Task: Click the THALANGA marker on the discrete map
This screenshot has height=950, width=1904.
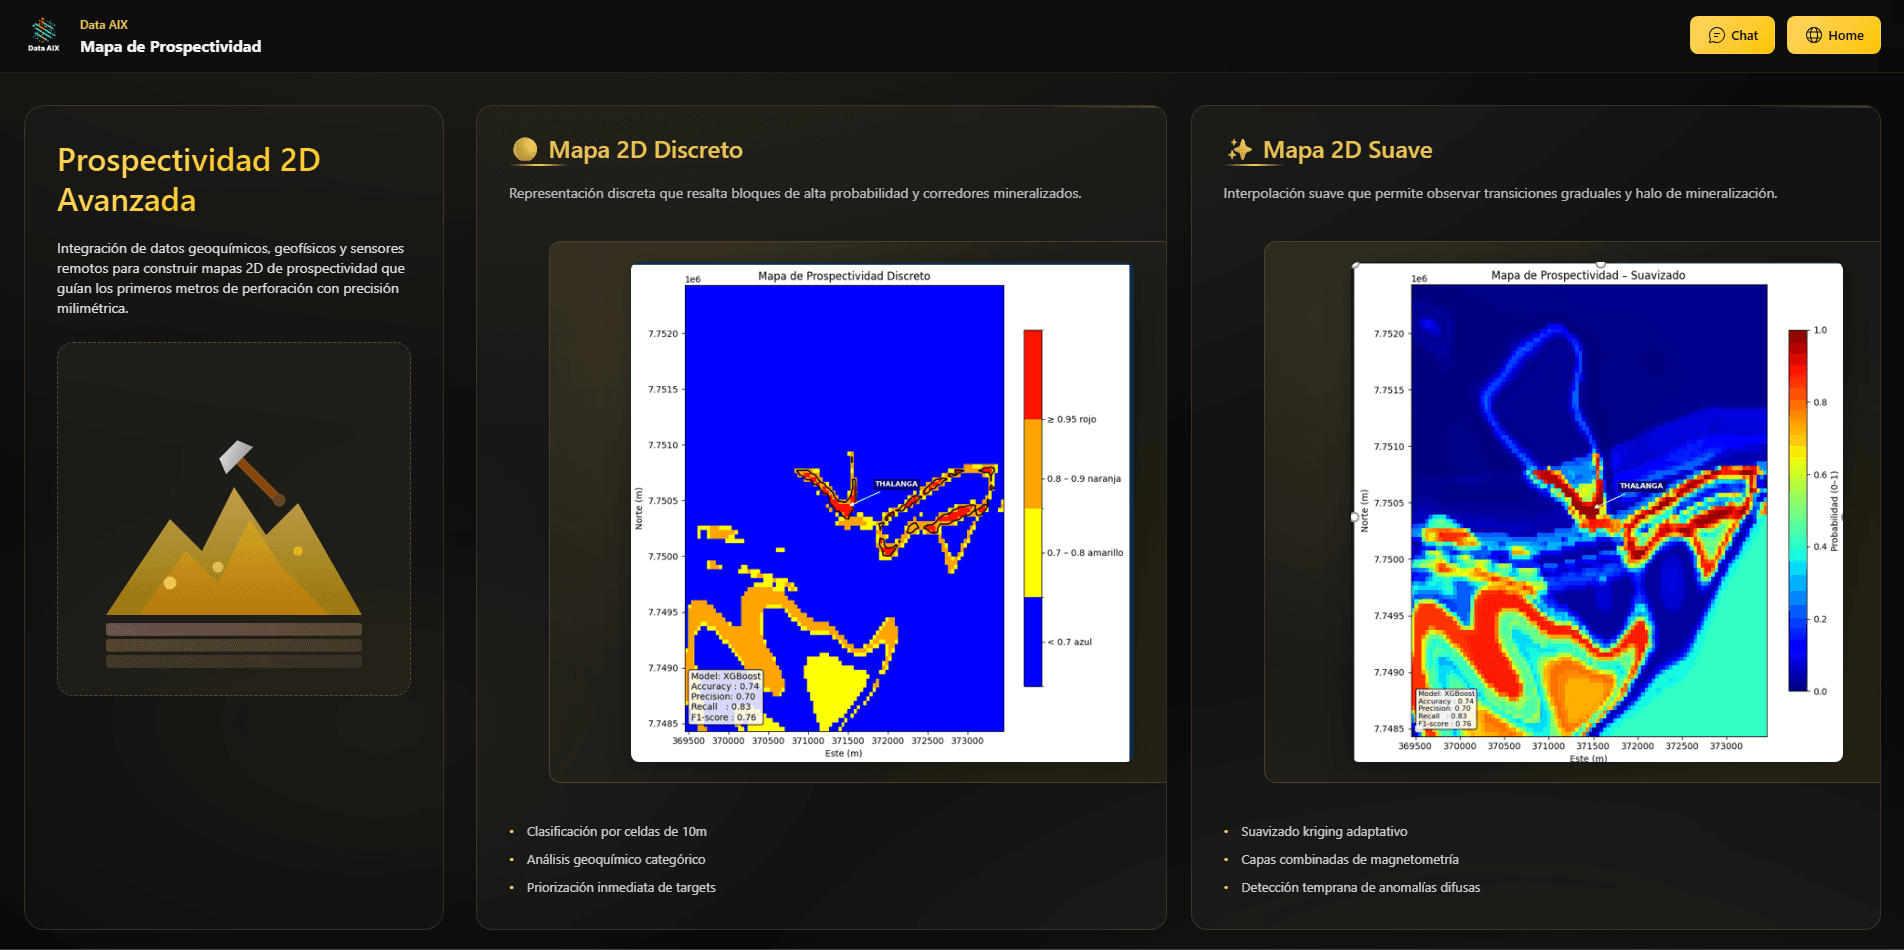Action: pyautogui.click(x=895, y=482)
